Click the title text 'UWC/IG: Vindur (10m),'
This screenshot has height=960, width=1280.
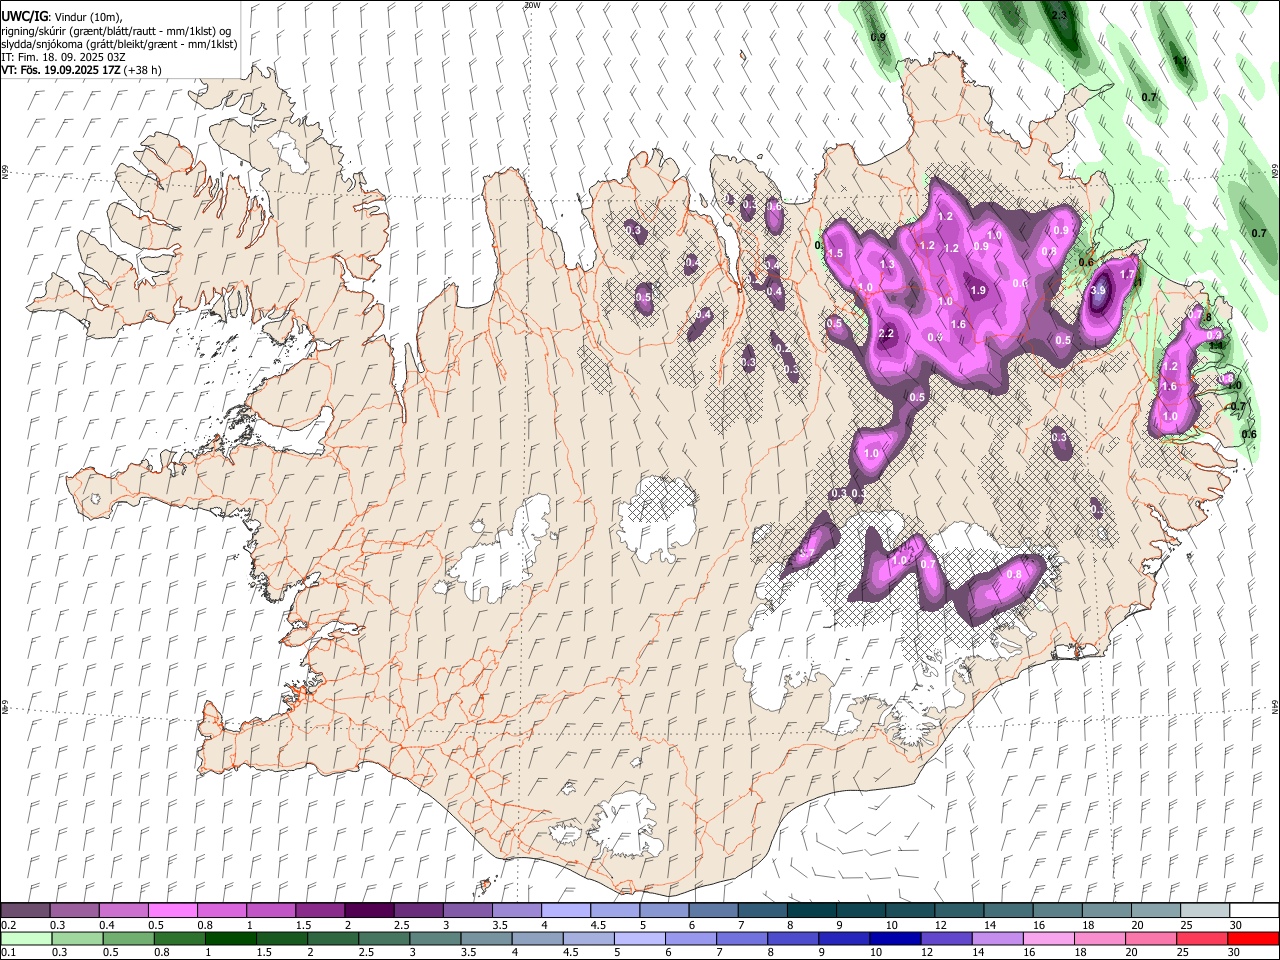coord(62,16)
